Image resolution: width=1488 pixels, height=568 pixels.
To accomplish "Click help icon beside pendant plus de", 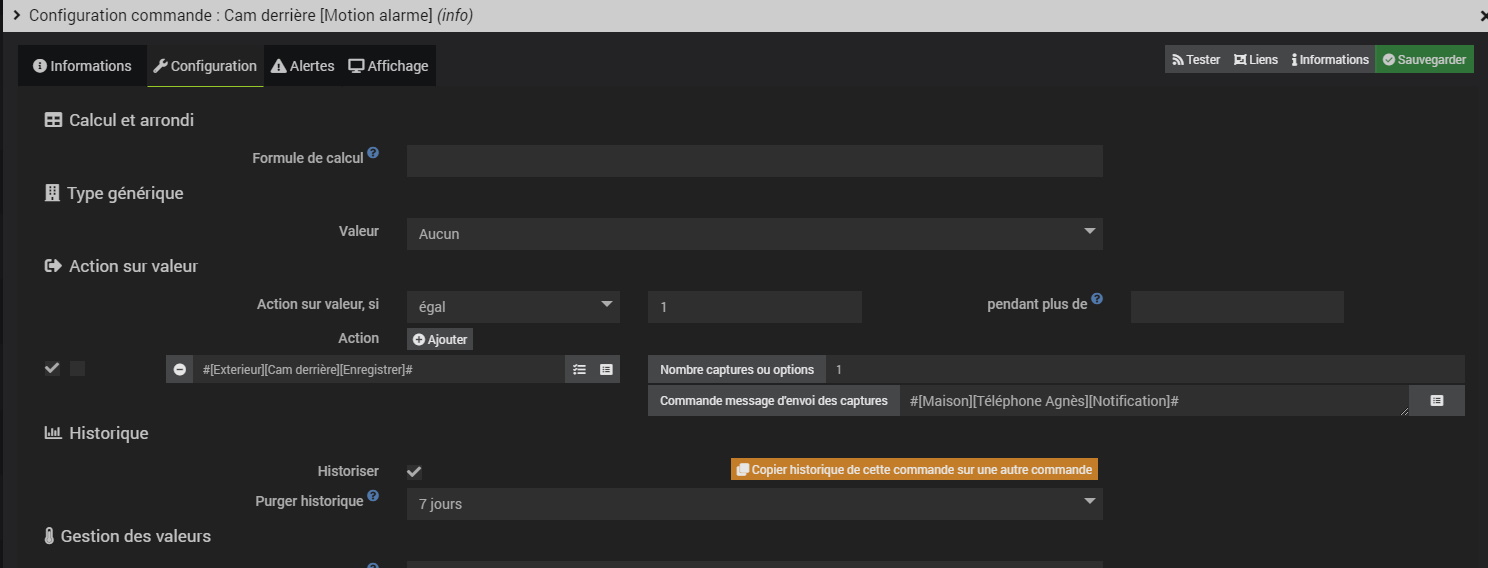I will 1097,299.
